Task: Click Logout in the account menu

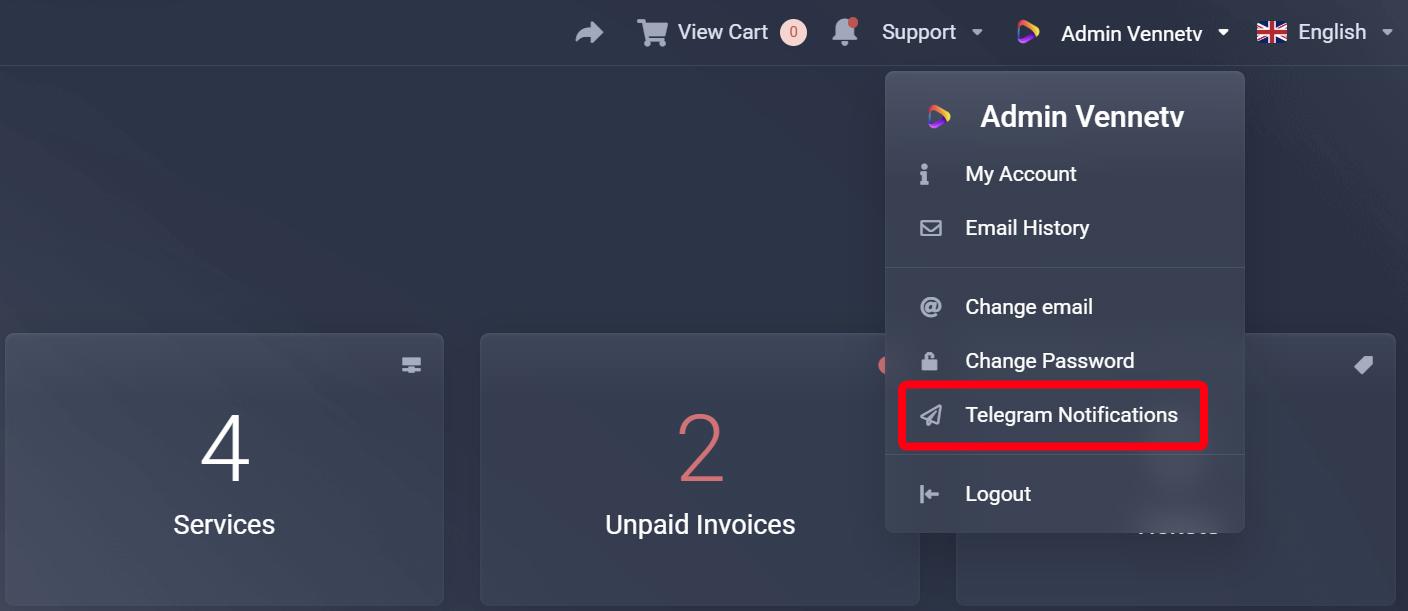Action: click(x=997, y=494)
